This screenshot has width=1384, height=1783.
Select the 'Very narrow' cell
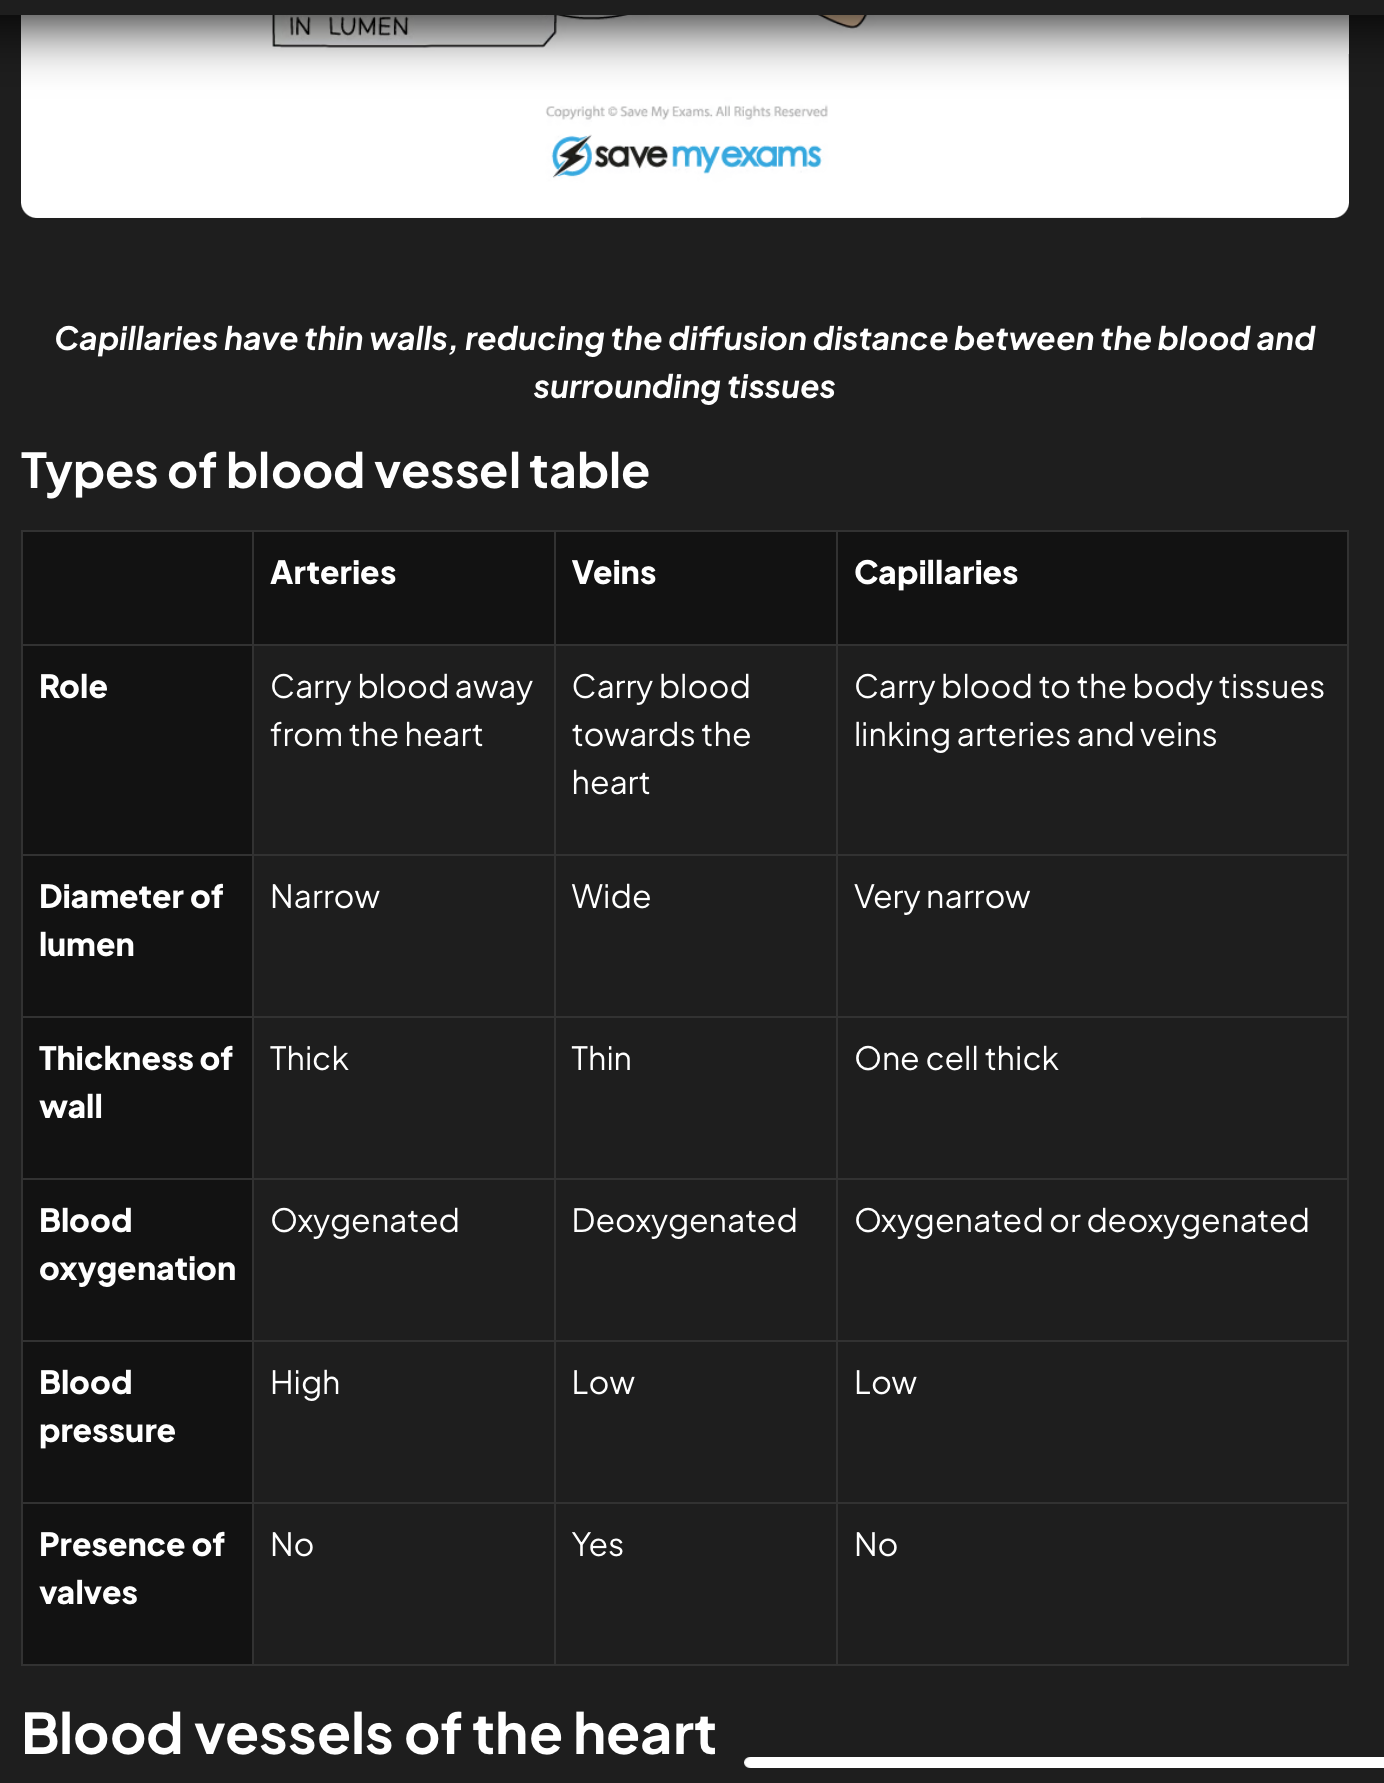[941, 897]
